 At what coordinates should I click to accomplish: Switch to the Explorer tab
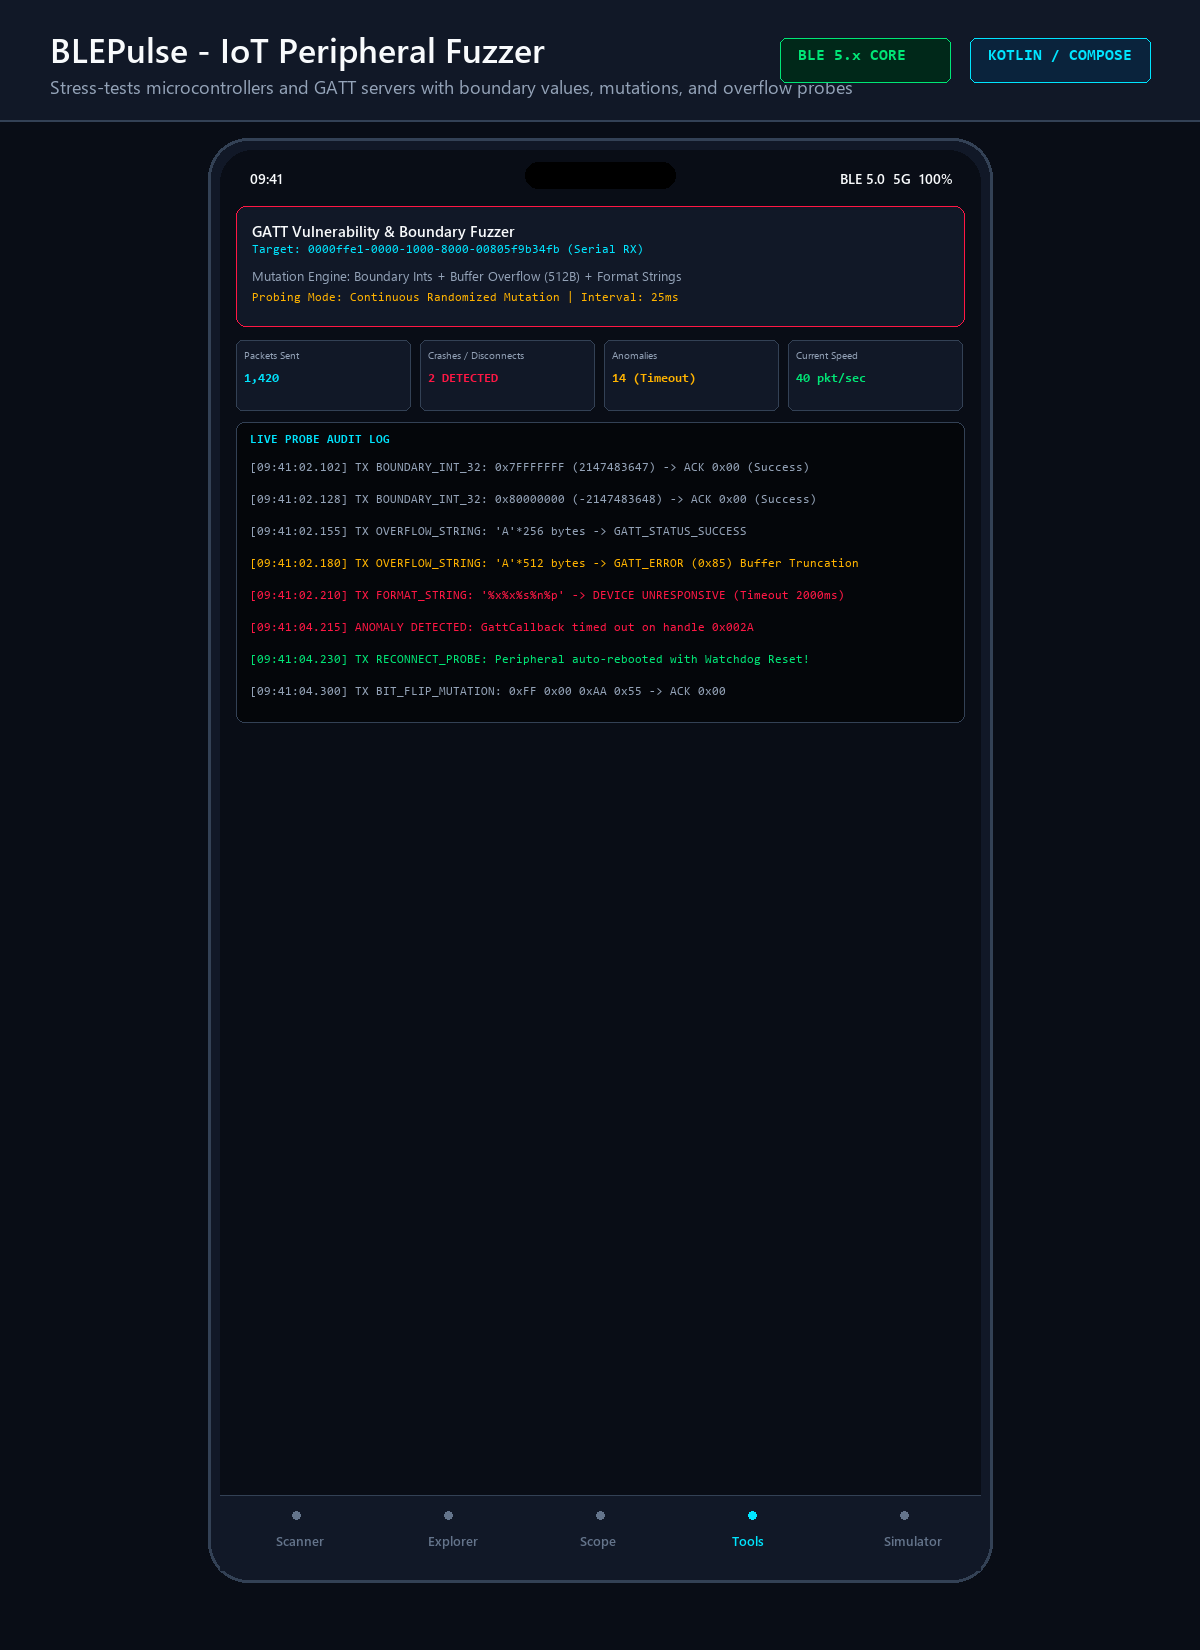452,1529
